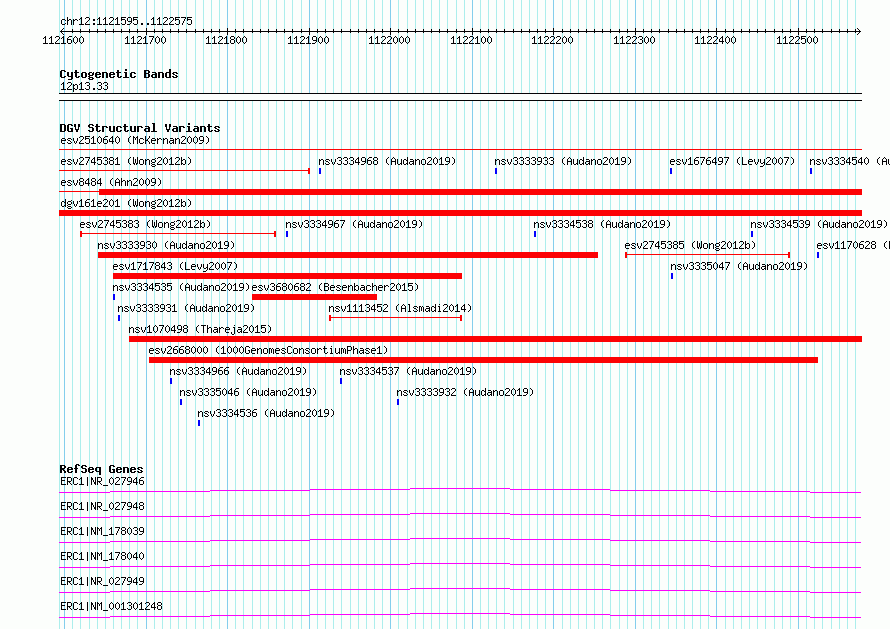Screen dimensions: 890x629
Task: Click the nsv3334536 (Audano2019) variant label
Action: [x=266, y=413]
